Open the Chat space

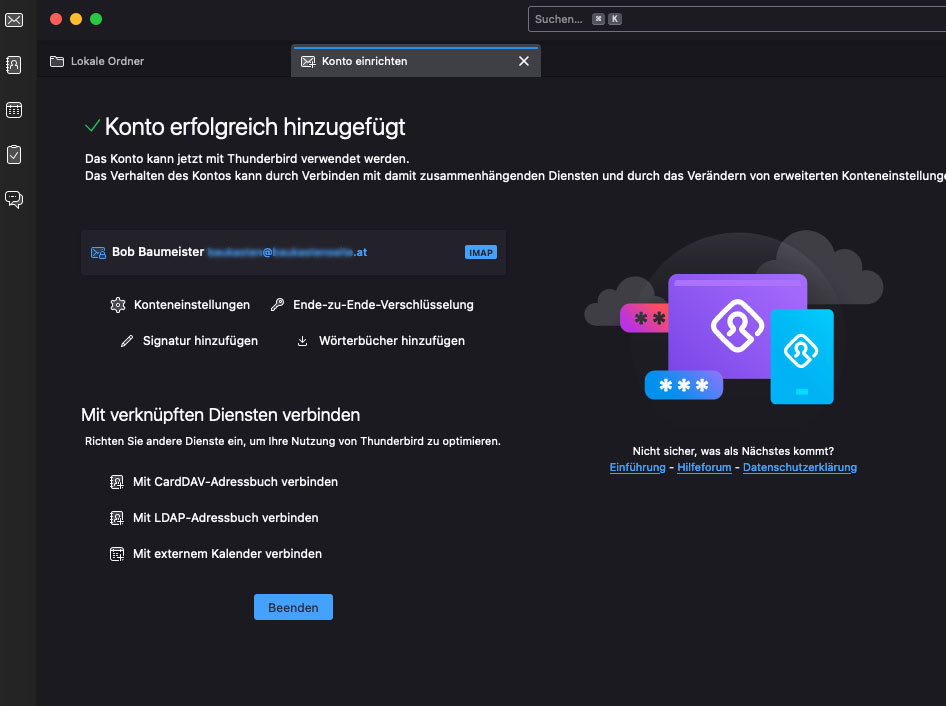pyautogui.click(x=14, y=200)
